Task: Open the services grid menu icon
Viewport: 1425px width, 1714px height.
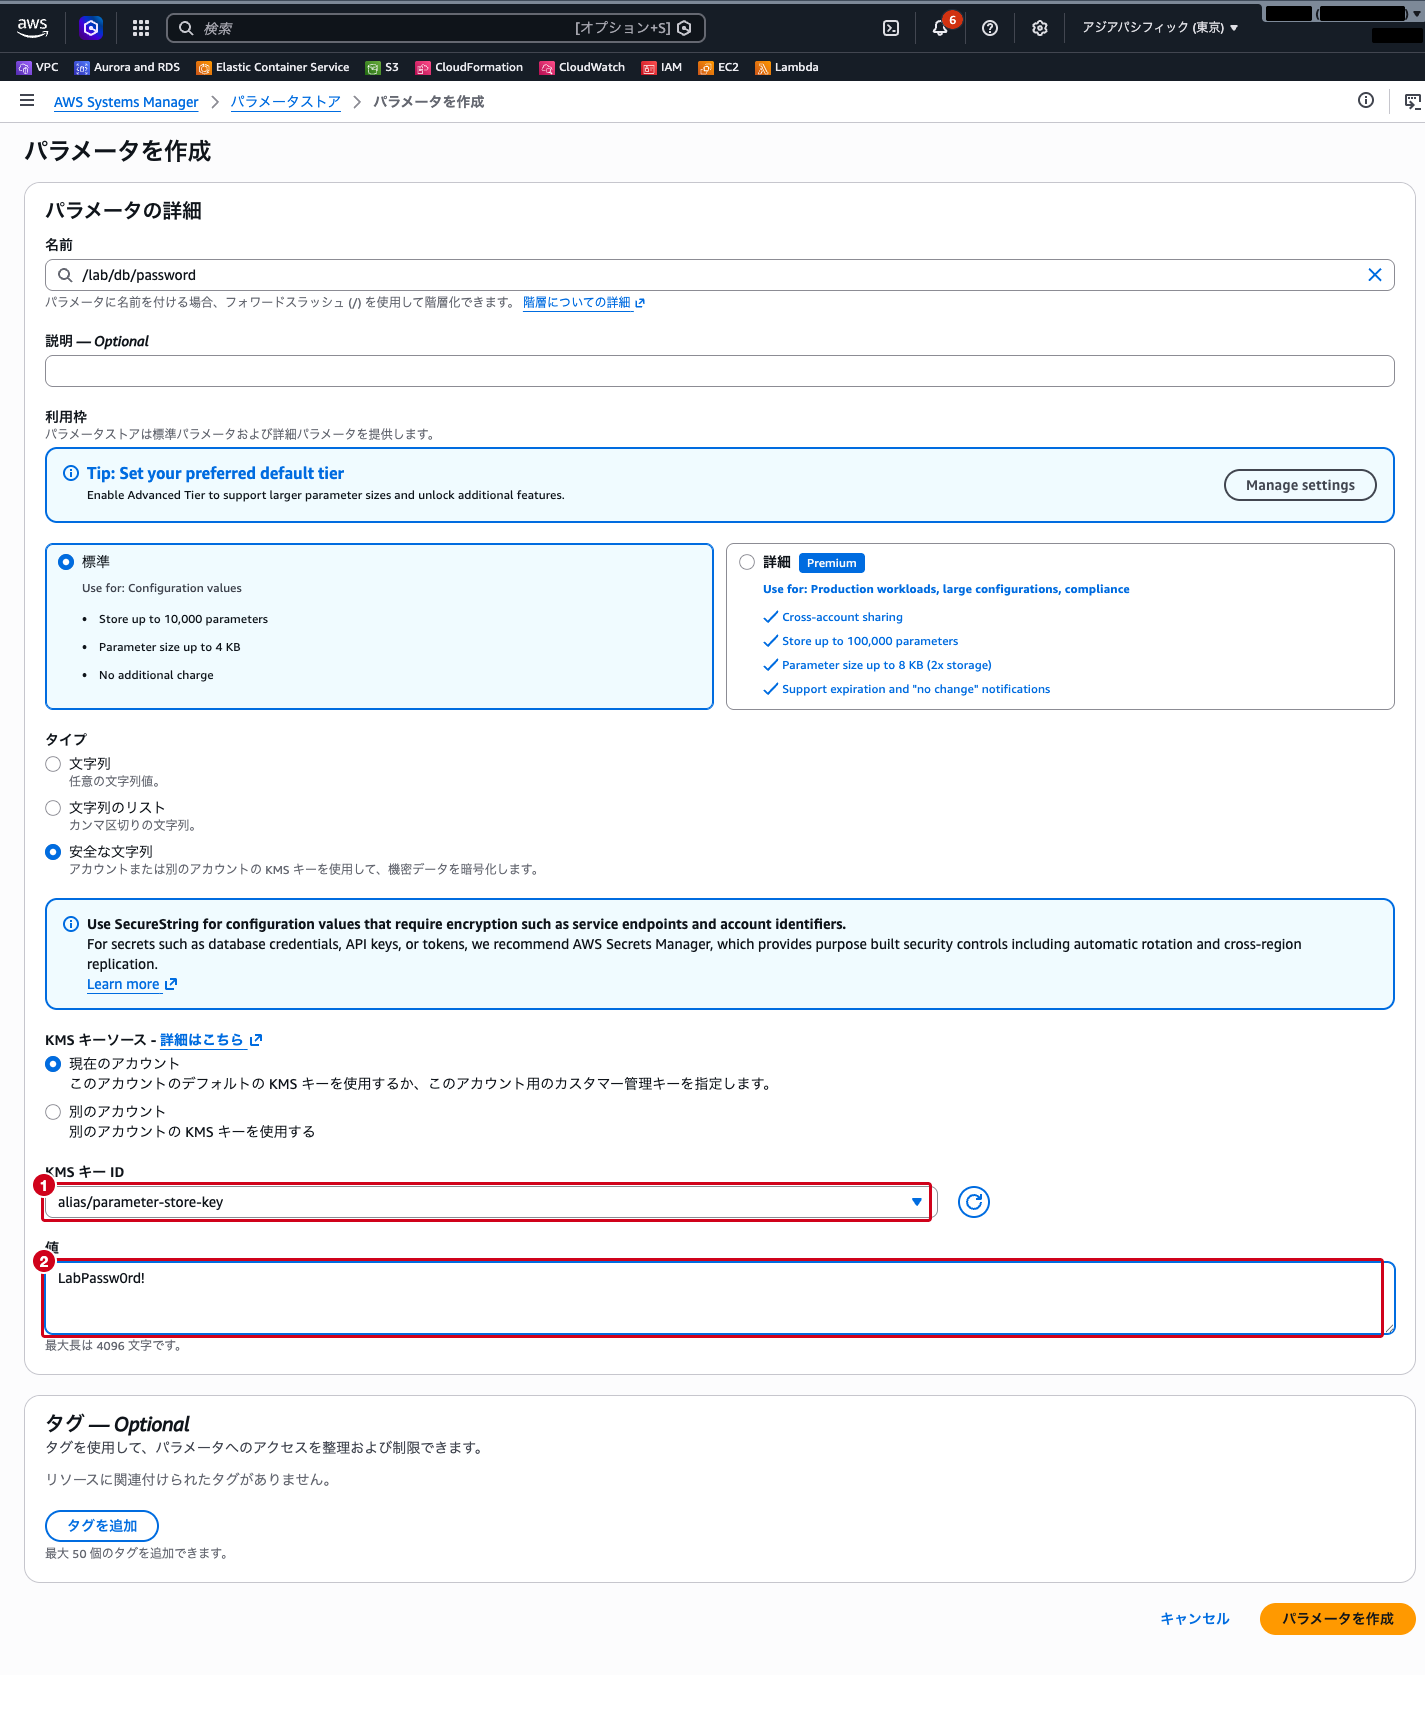Action: [x=141, y=28]
